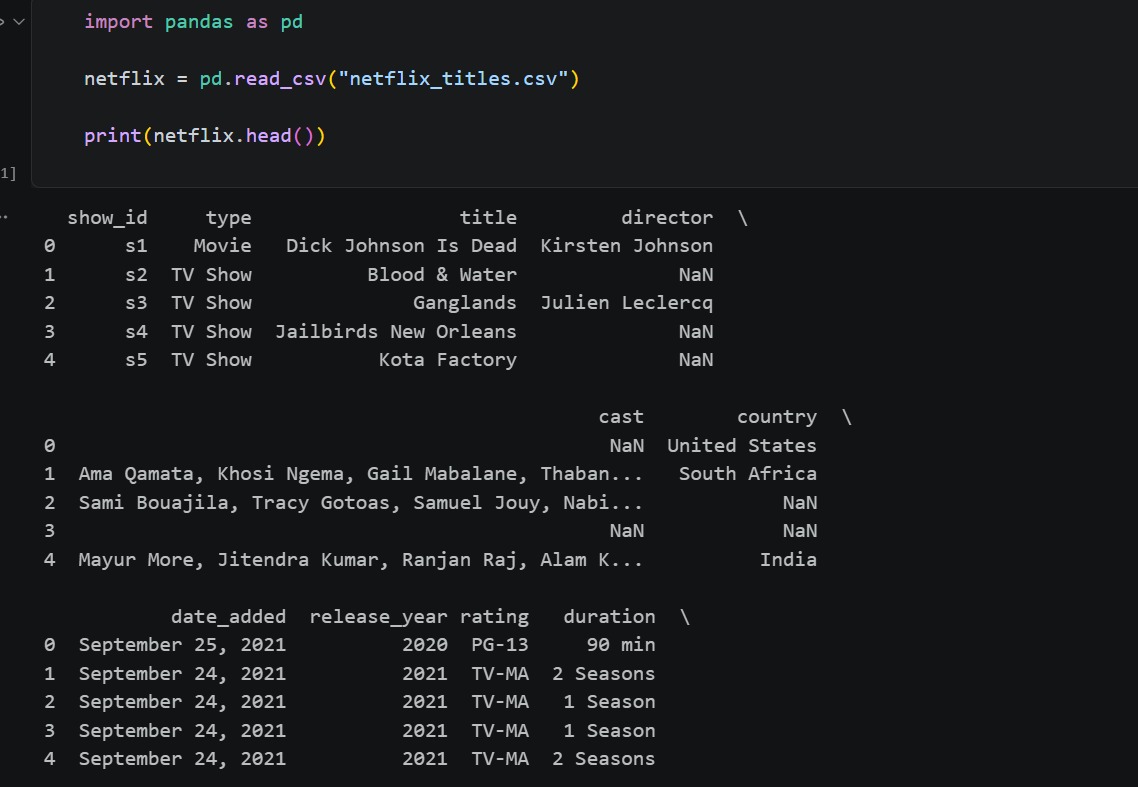Click the '2020' release year
Screen dimensions: 1138x787
(x=425, y=645)
